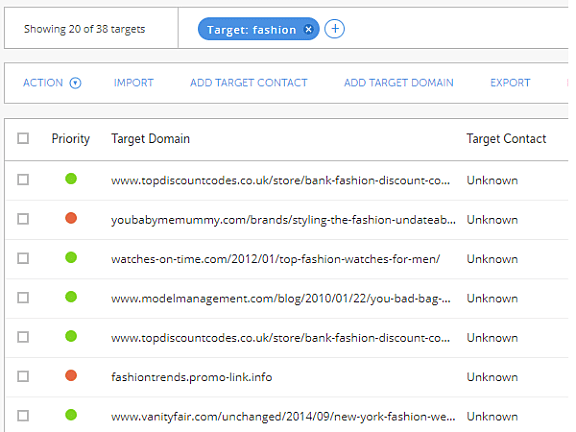Image resolution: width=576 pixels, height=432 pixels.
Task: Sort by Target Domain column header
Action: click(150, 139)
